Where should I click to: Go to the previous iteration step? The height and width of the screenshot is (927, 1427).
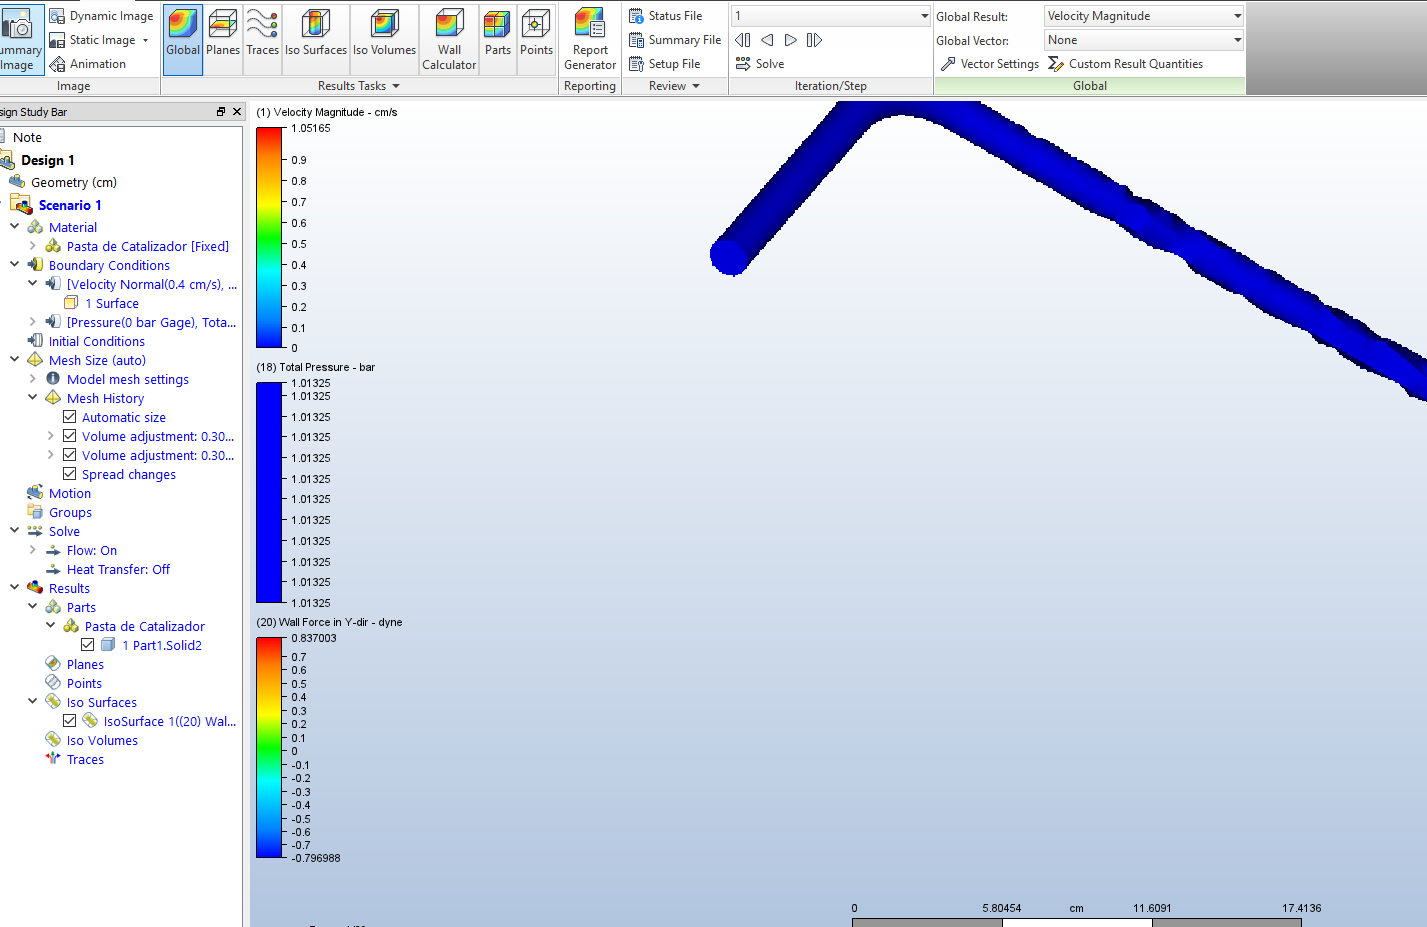(767, 40)
